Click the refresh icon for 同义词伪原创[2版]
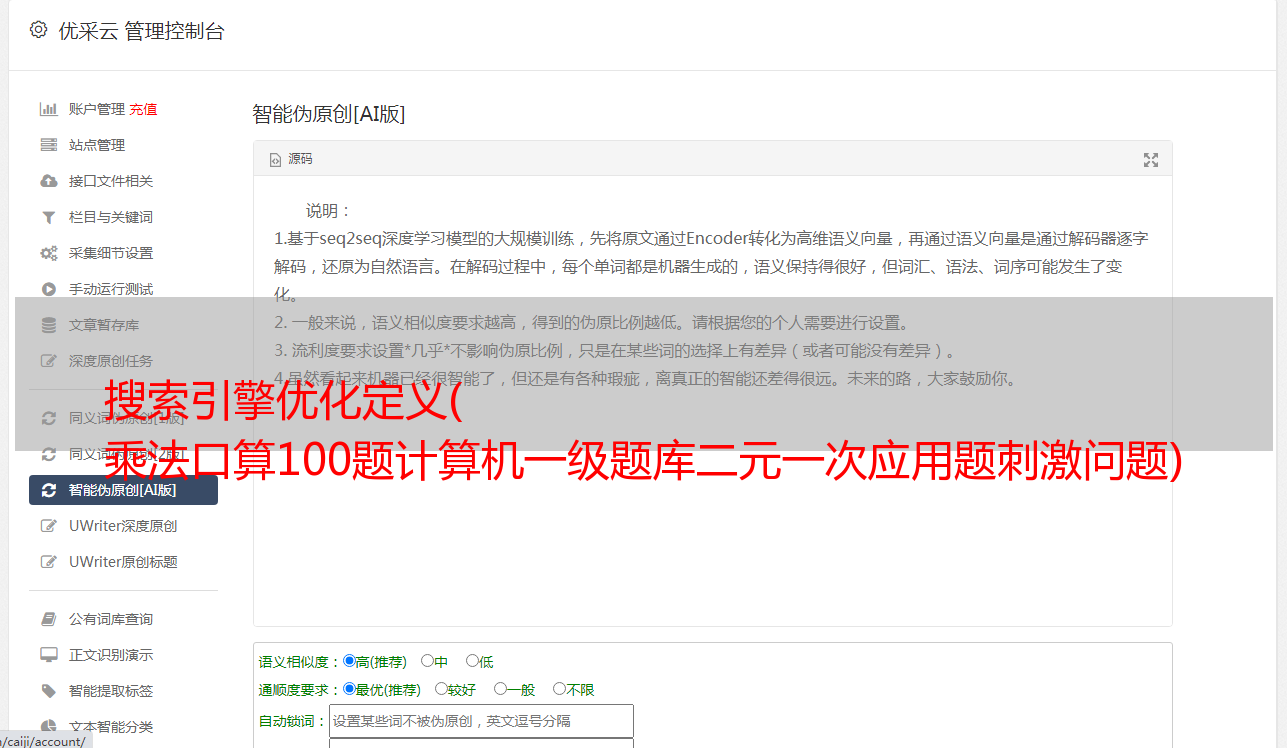This screenshot has width=1287, height=748. coord(48,454)
